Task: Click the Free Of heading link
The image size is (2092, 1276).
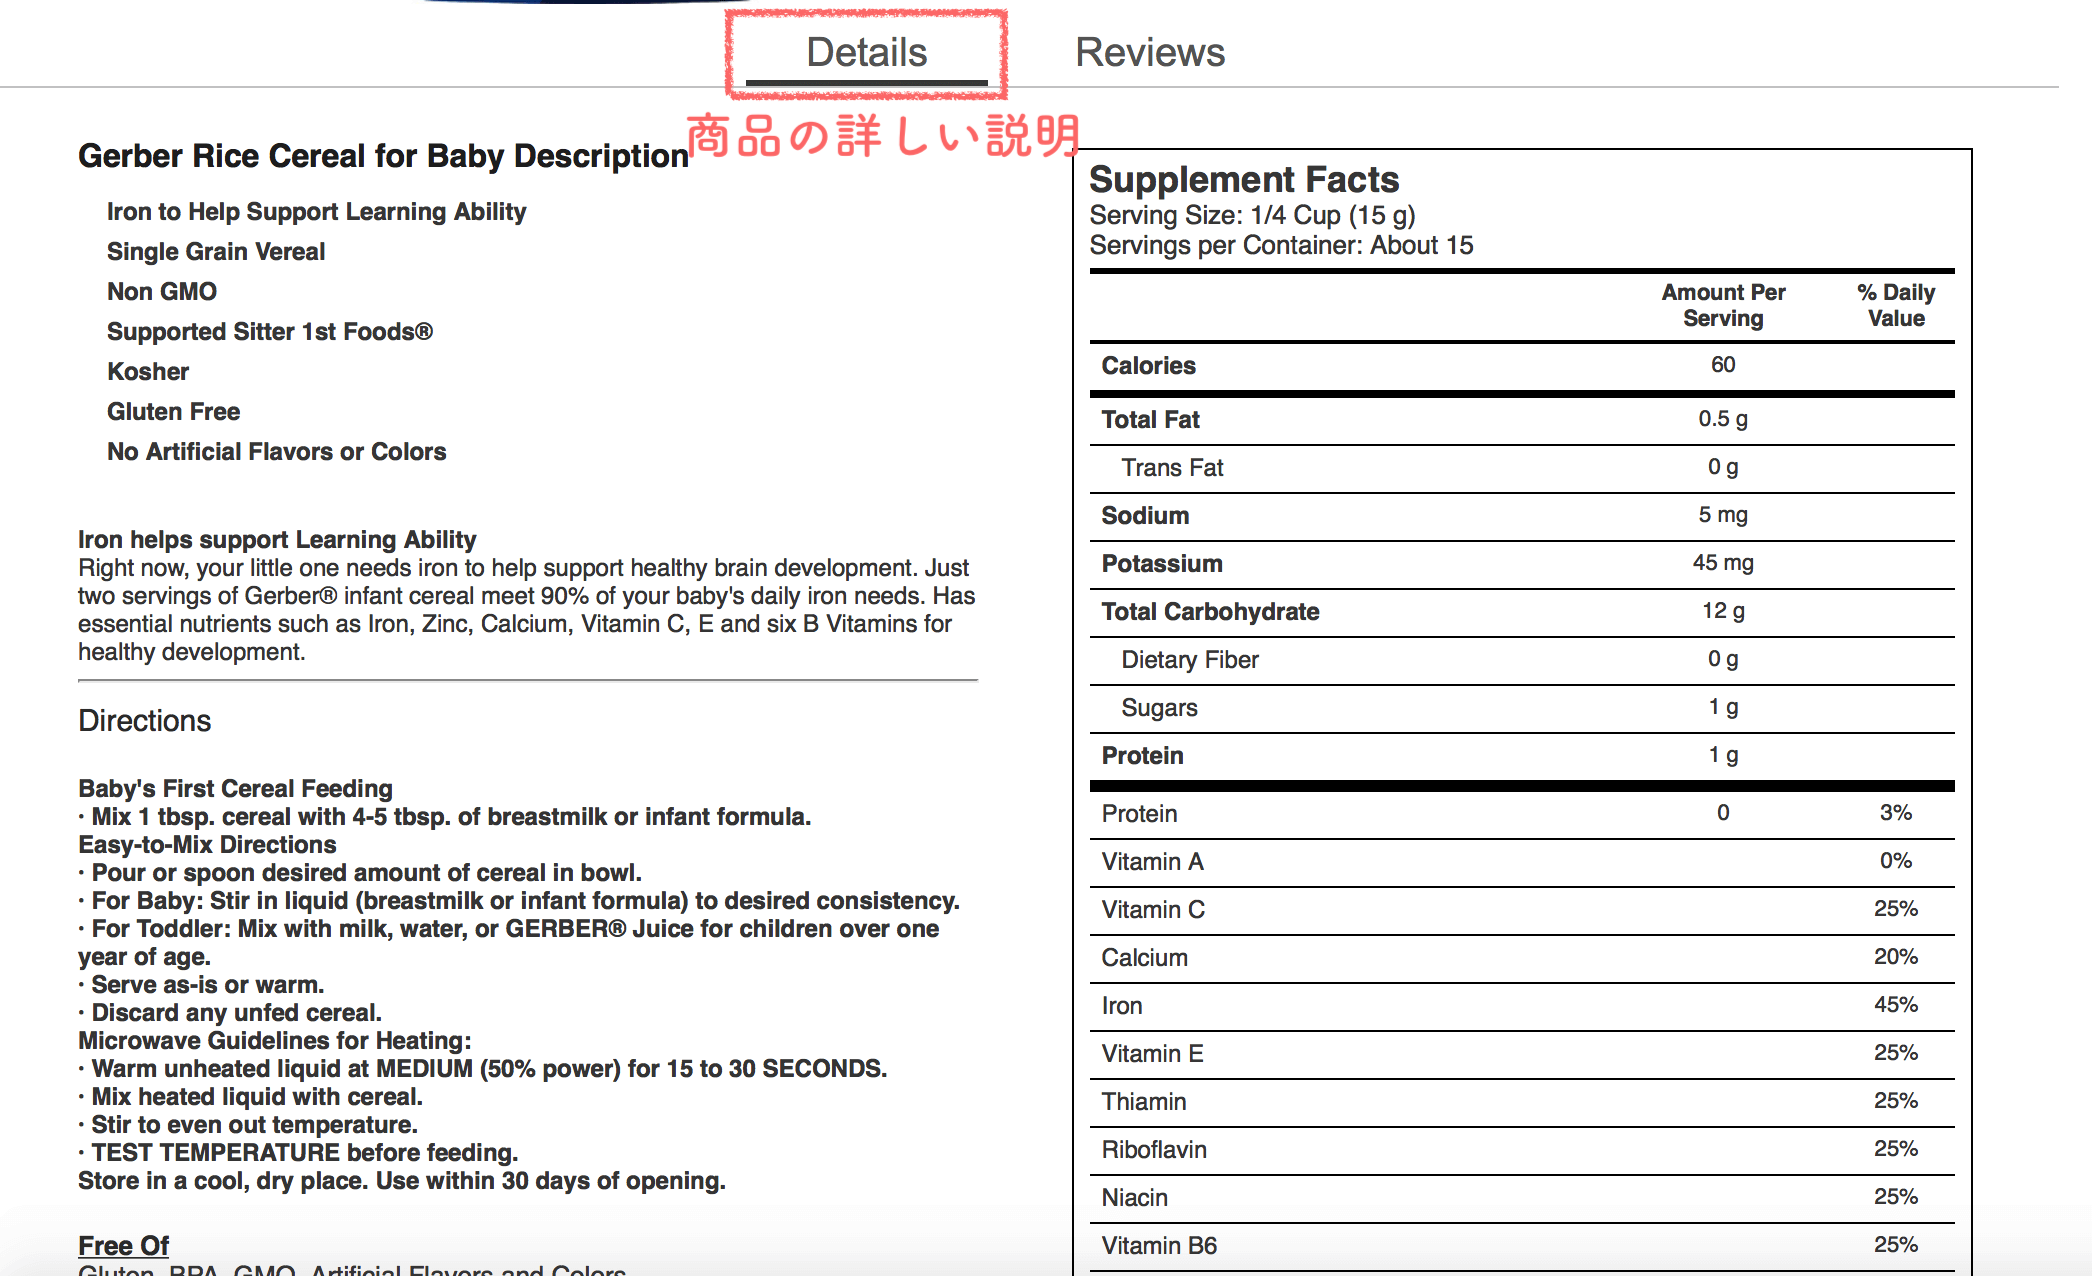Action: (x=124, y=1245)
